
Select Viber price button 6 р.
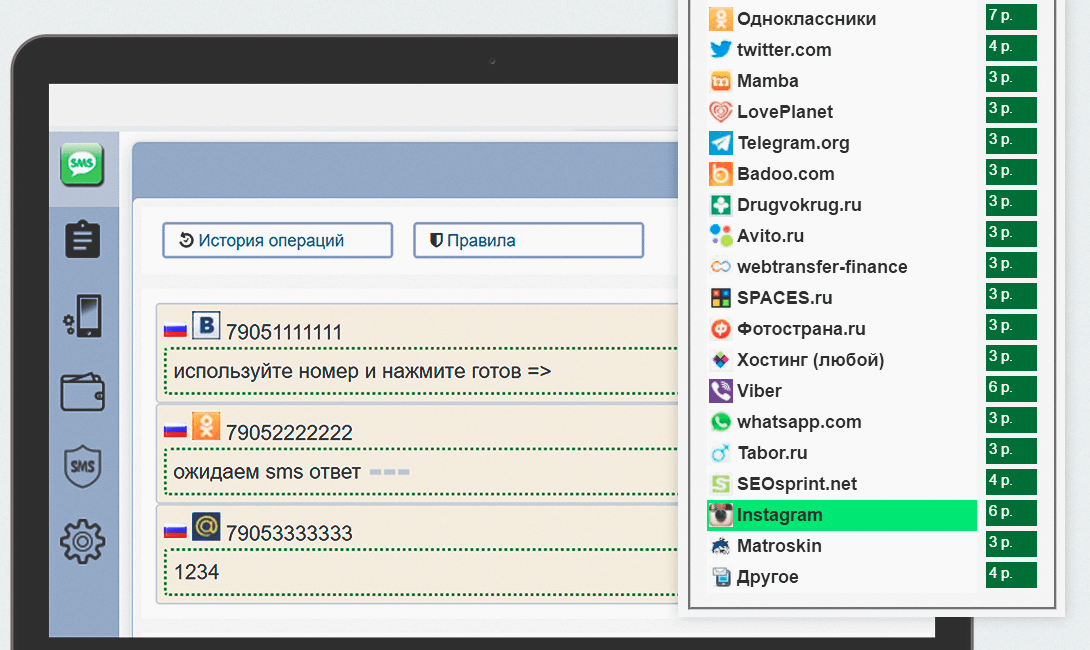click(1011, 389)
